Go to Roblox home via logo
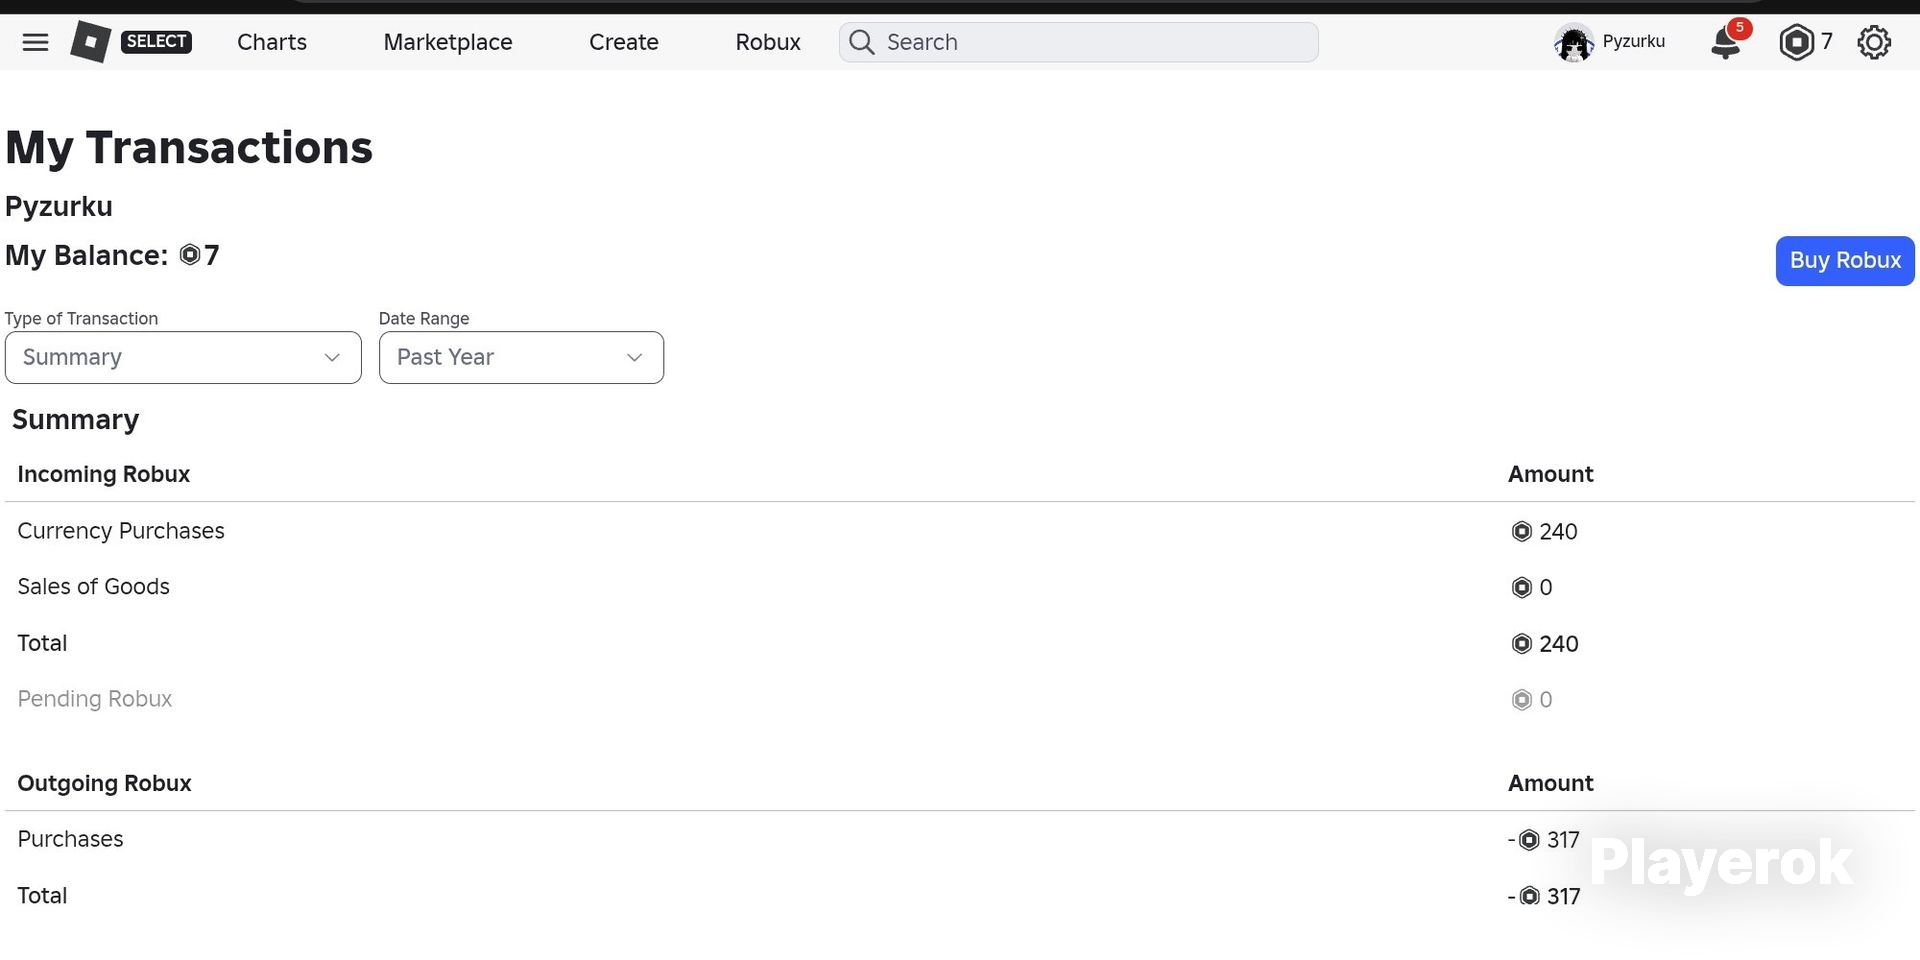This screenshot has width=1920, height=960. point(90,42)
